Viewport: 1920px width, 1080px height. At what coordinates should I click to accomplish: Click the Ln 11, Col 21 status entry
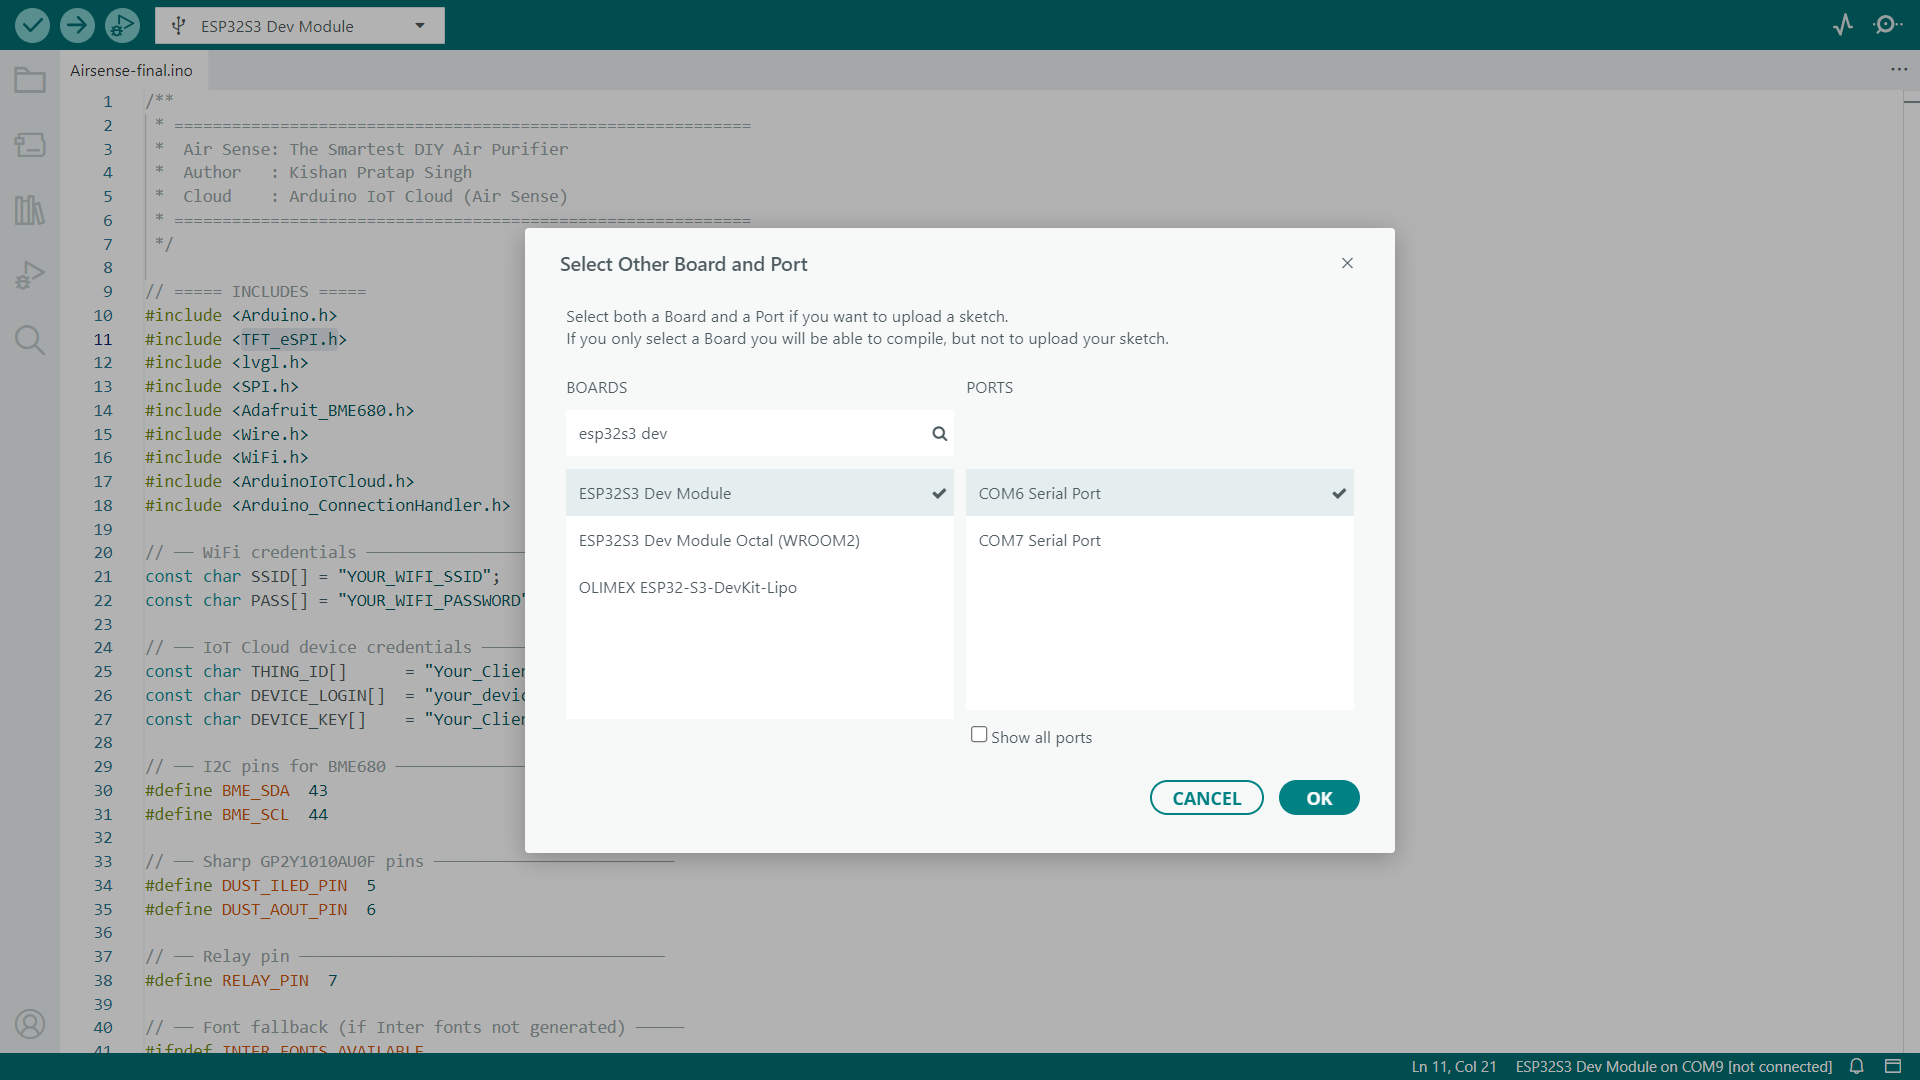tap(1453, 1067)
